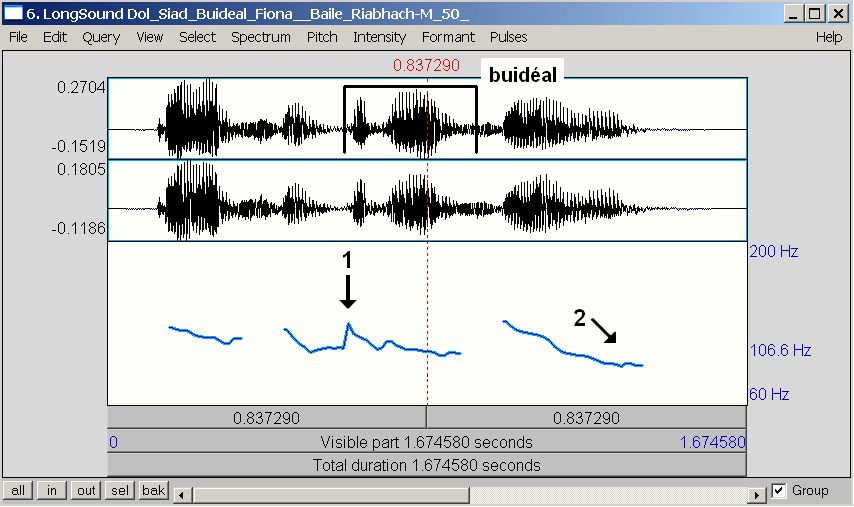Click the horizontal scrollbar right arrow
Viewport: 854px width, 507px height.
pyautogui.click(x=759, y=495)
